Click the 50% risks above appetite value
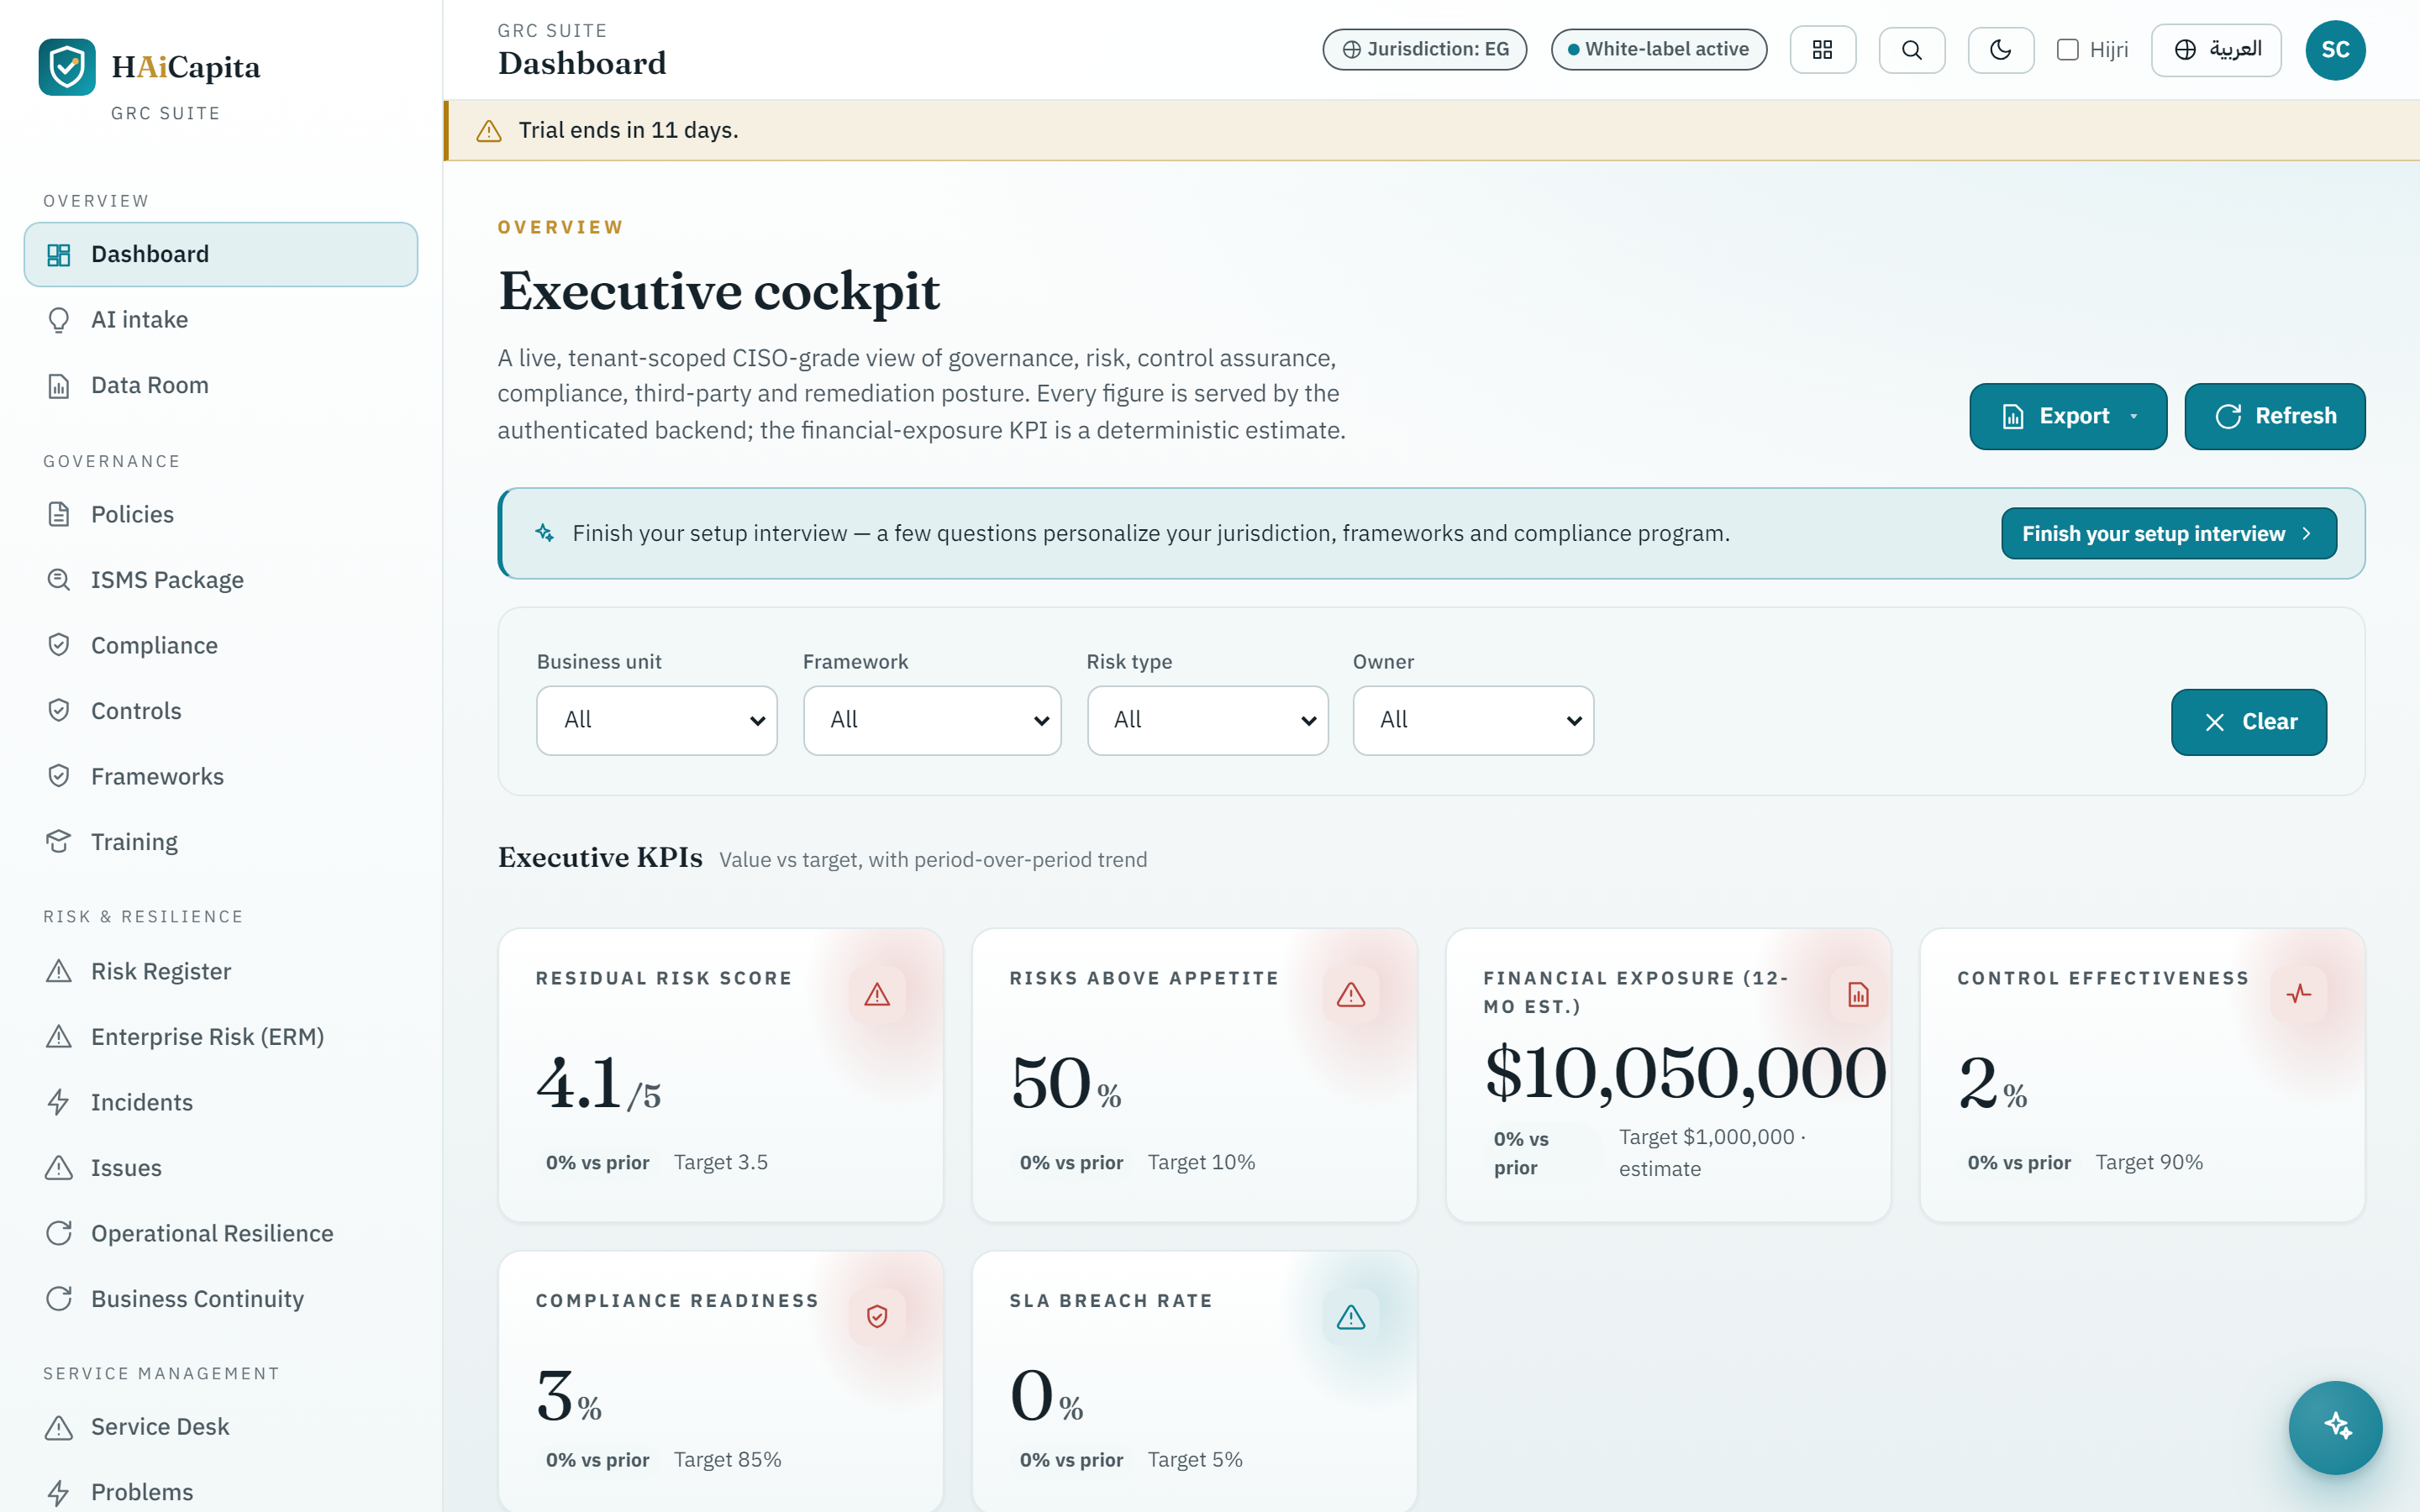 pos(1066,1084)
